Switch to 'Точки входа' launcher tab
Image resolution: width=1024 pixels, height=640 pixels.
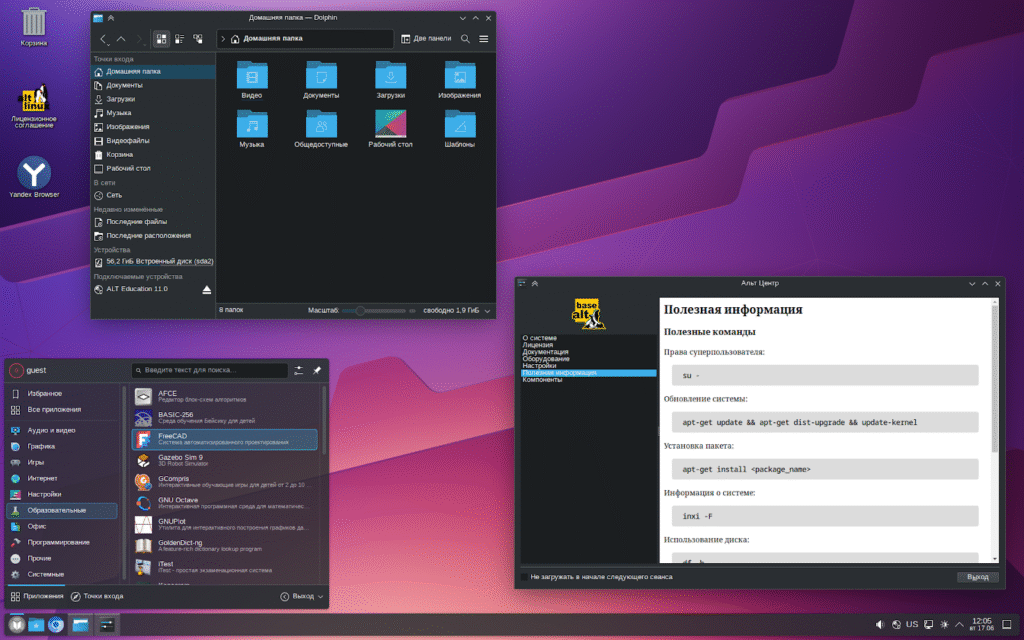coord(97,596)
